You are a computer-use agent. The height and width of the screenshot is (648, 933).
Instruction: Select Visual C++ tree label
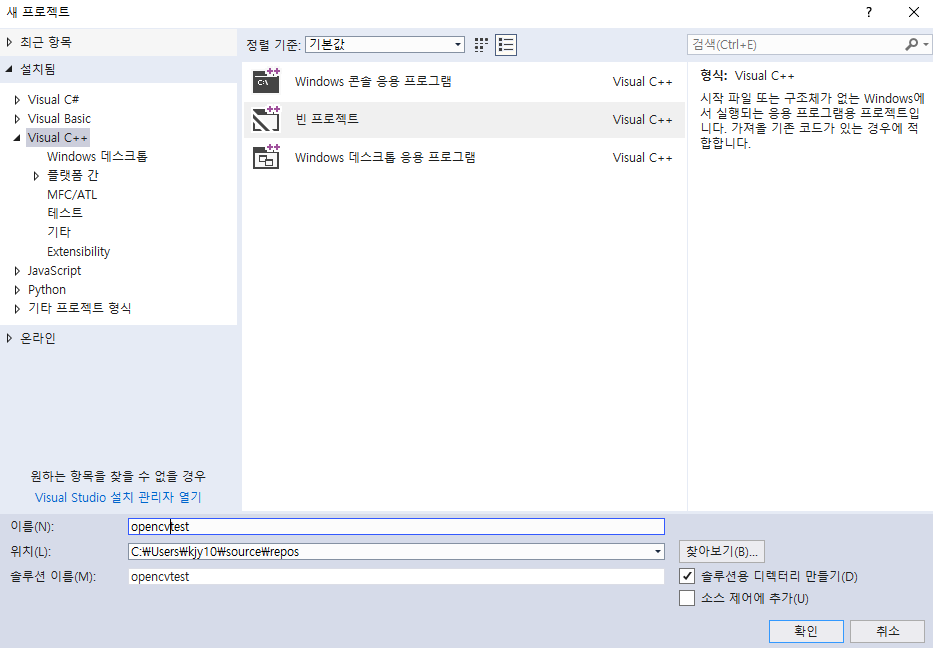58,137
